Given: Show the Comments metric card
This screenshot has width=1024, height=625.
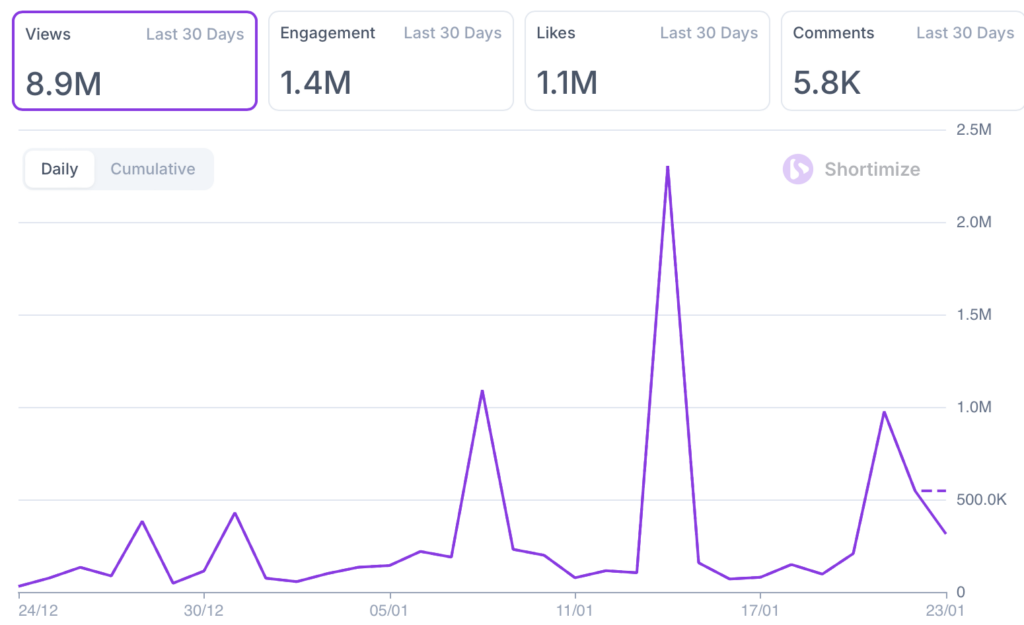Looking at the screenshot, I should click(x=903, y=60).
